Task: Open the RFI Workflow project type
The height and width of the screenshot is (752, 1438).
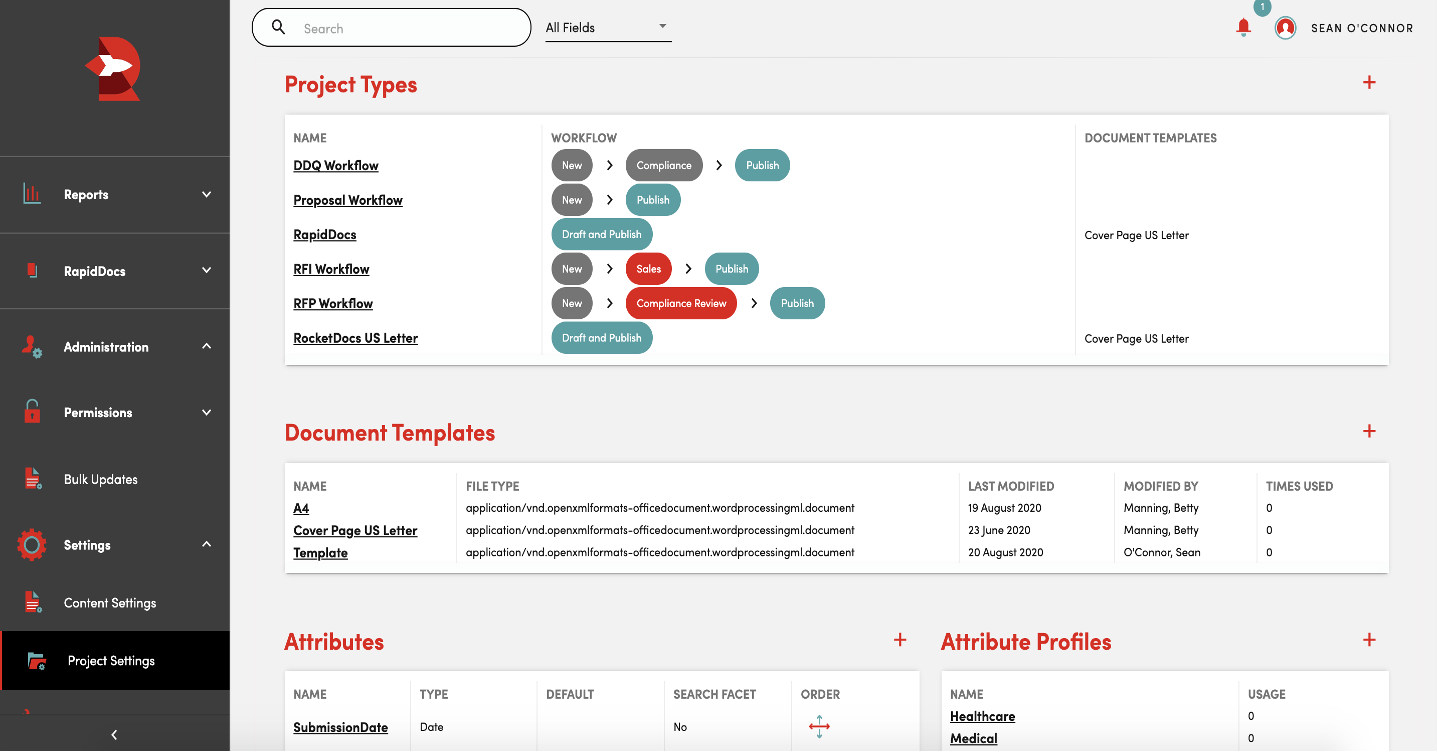Action: pyautogui.click(x=331, y=269)
